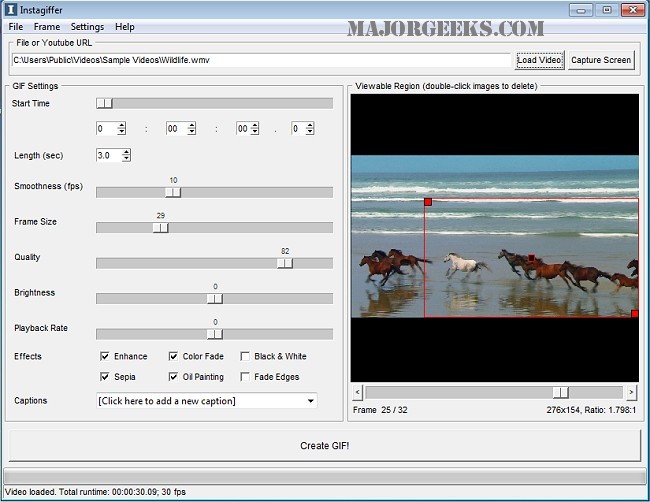This screenshot has height=502, width=650.
Task: Open the Frame menu
Action: click(47, 27)
